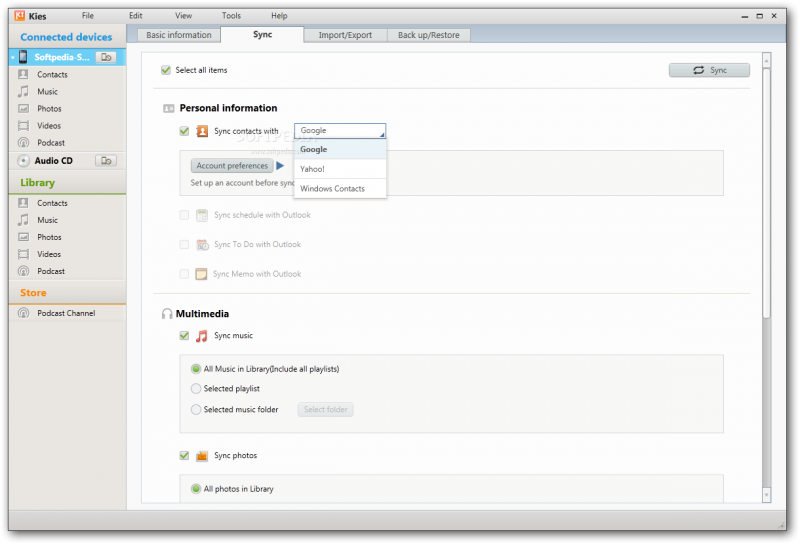This screenshot has width=800, height=544.
Task: Open the transfer button beside Softpedia device
Action: [x=106, y=57]
